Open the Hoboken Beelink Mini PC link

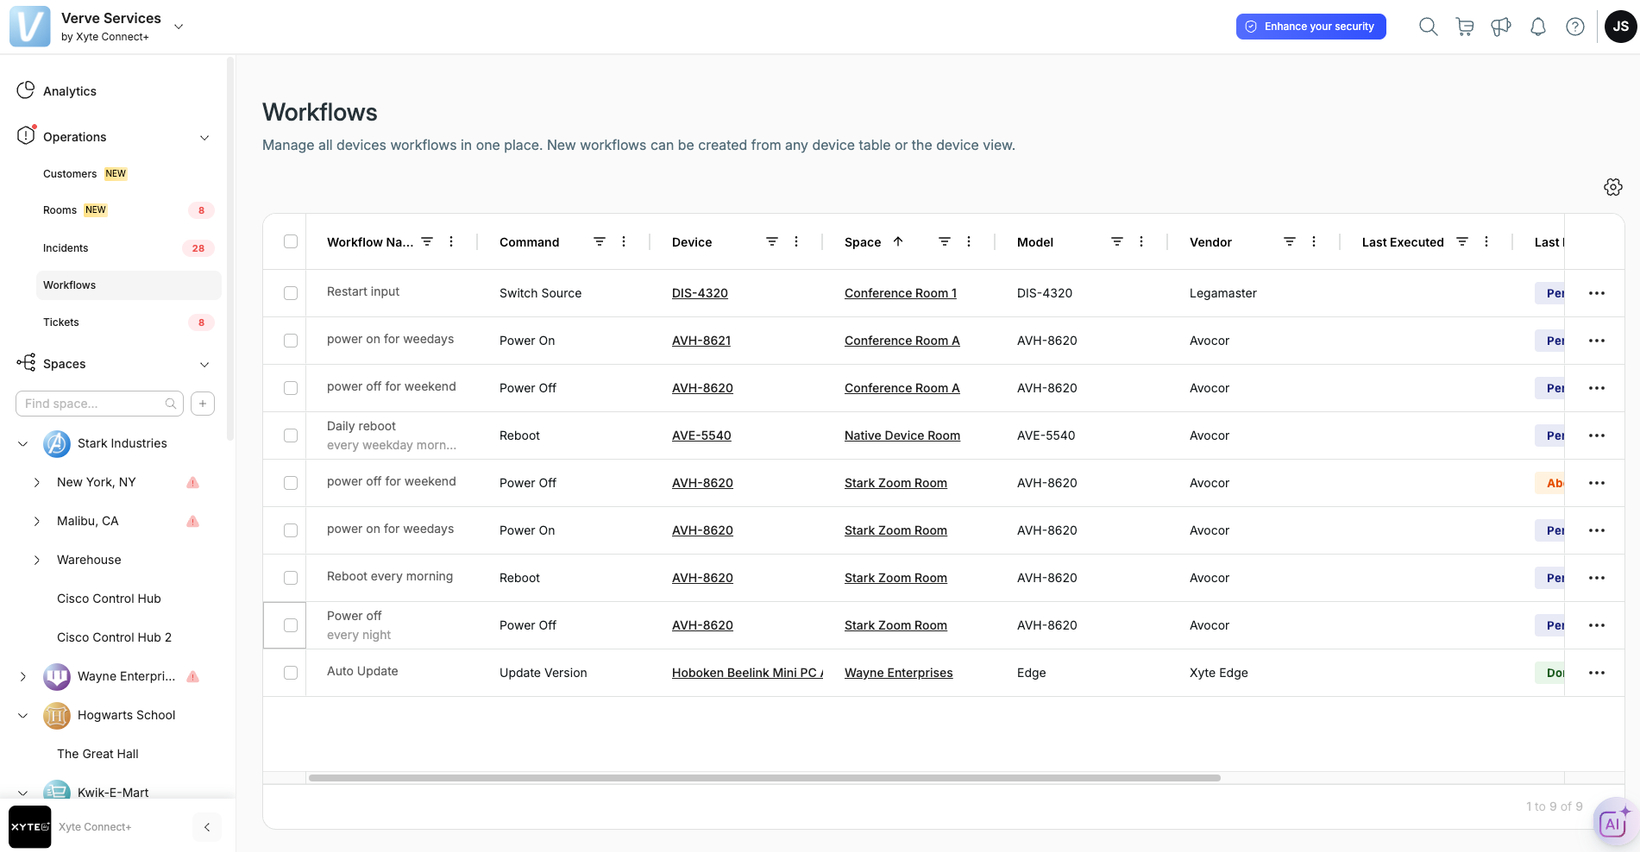[x=747, y=673]
